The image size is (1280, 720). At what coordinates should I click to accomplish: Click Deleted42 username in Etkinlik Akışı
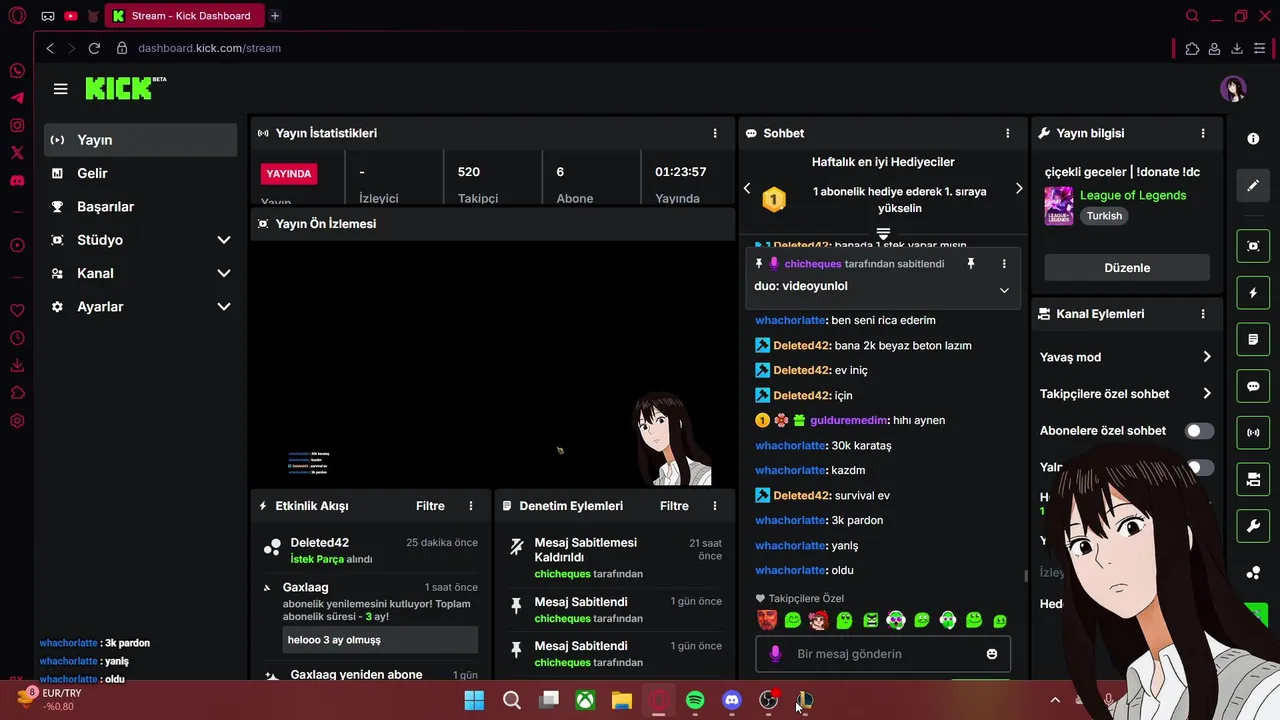[x=320, y=543]
